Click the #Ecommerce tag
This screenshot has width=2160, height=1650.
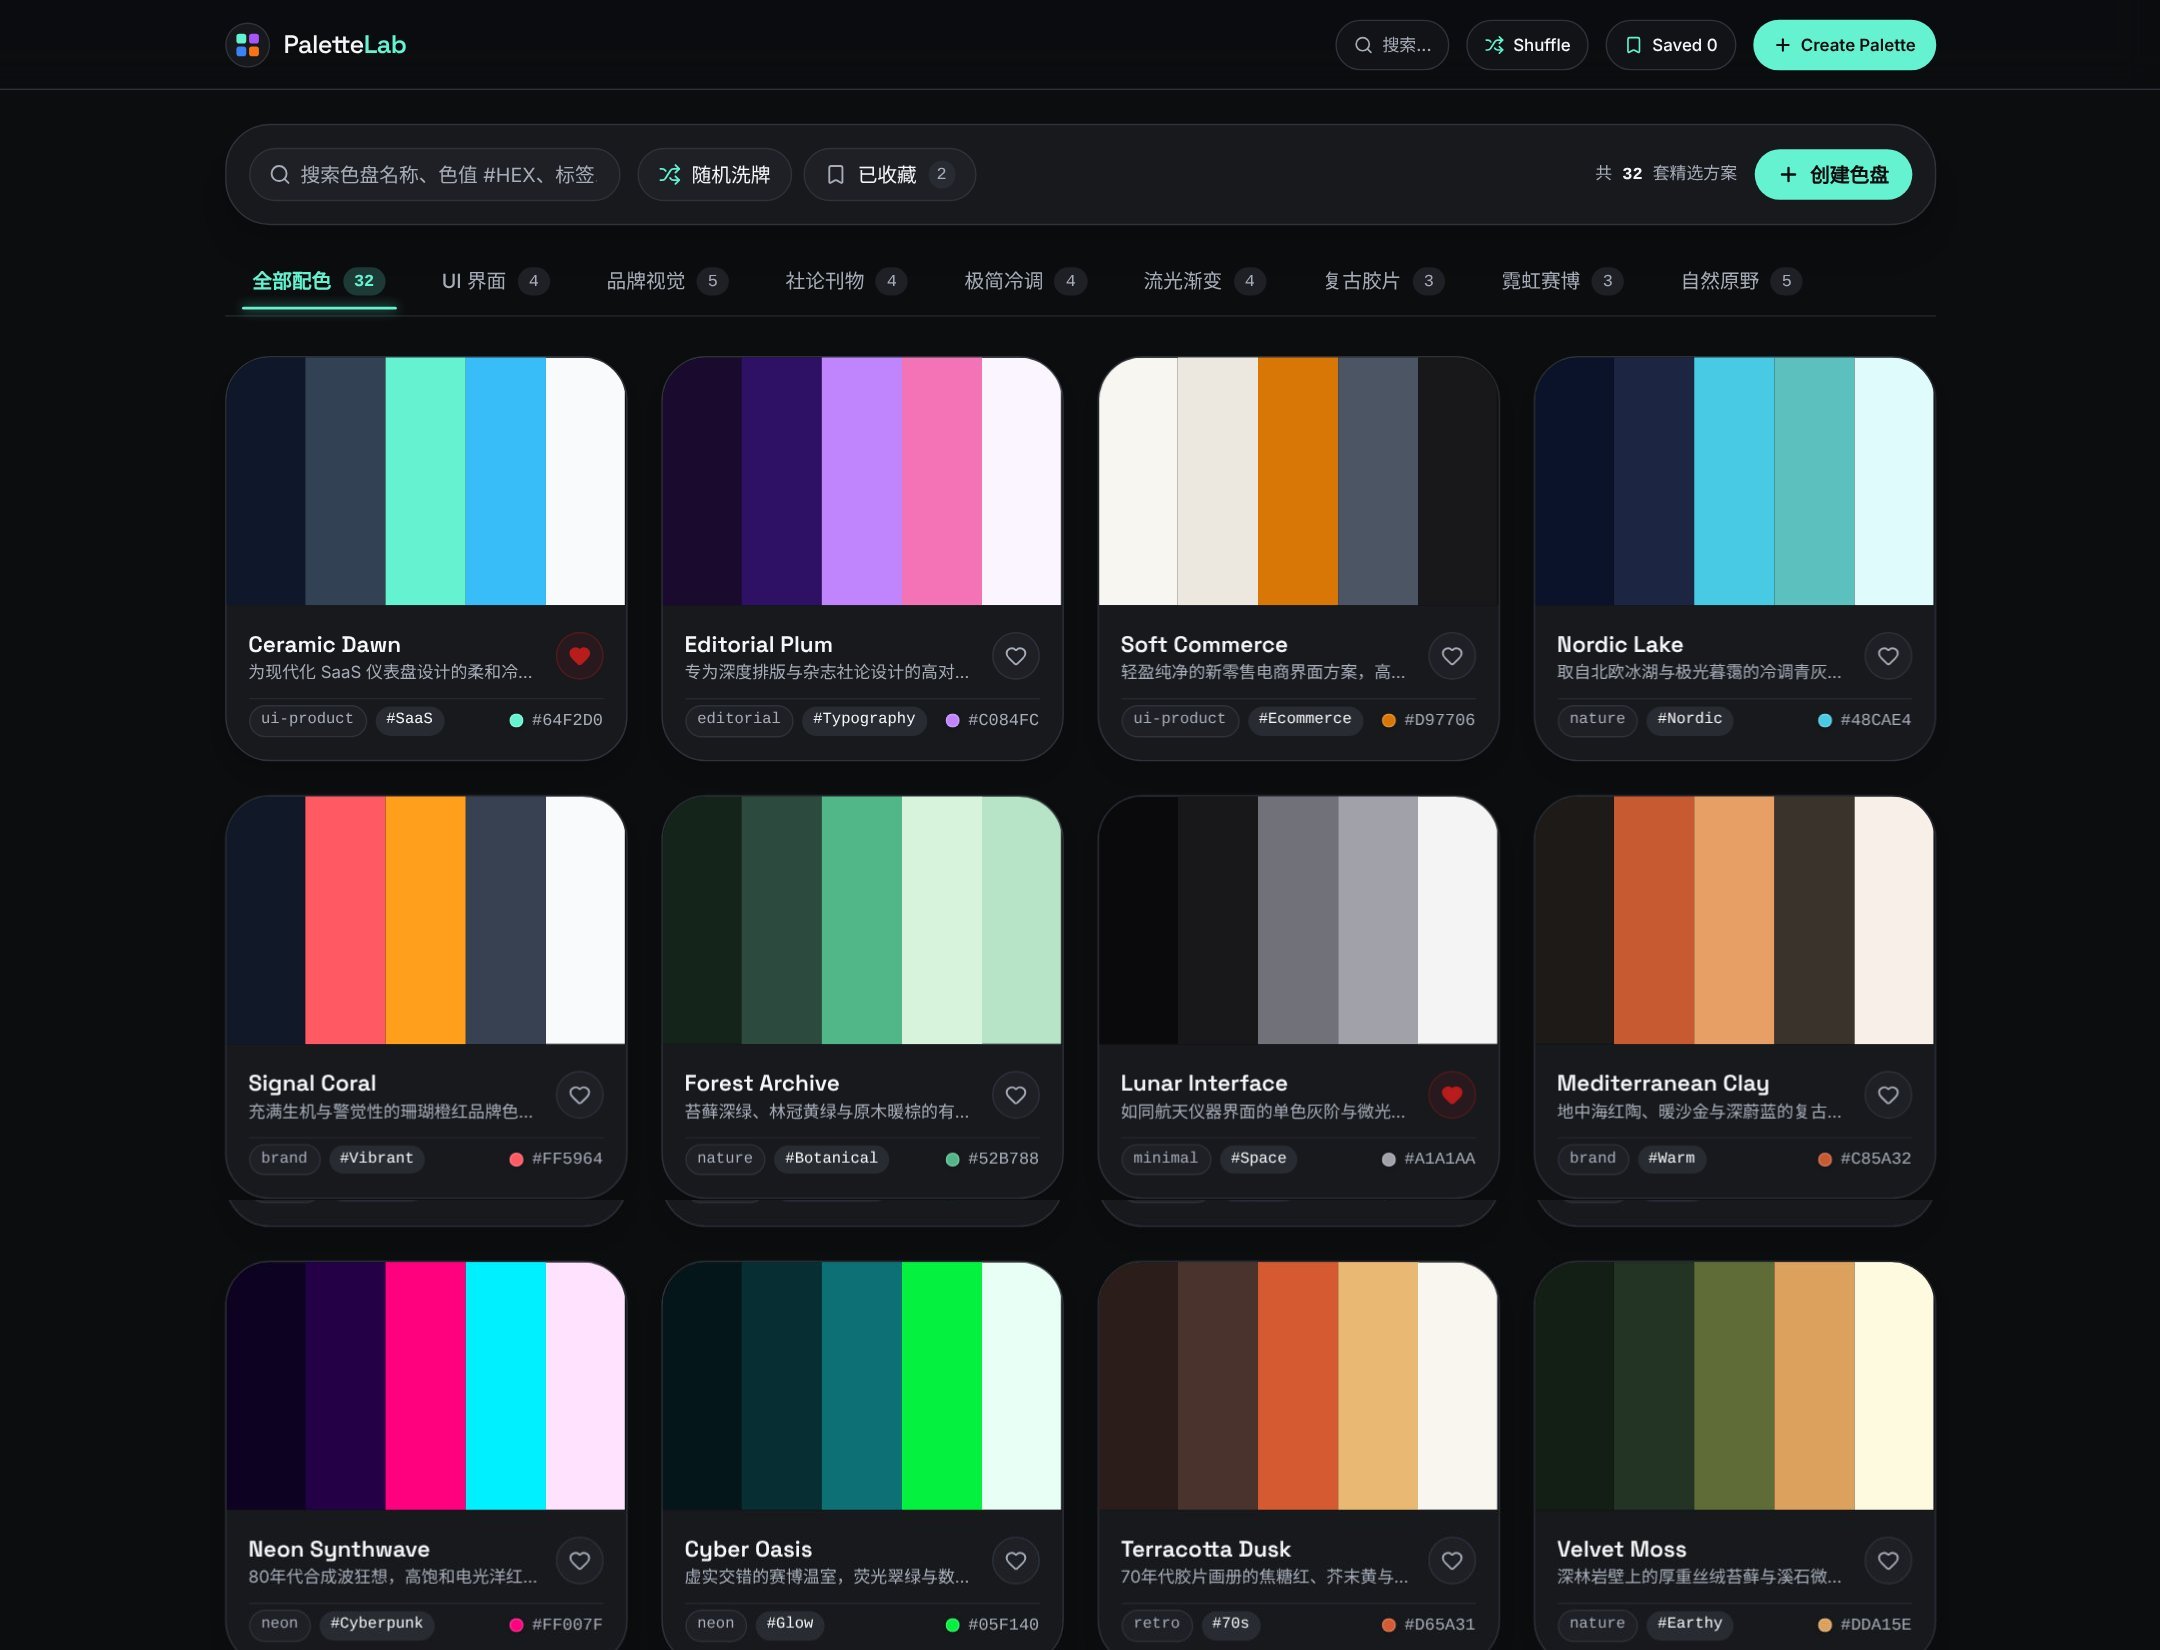point(1304,719)
